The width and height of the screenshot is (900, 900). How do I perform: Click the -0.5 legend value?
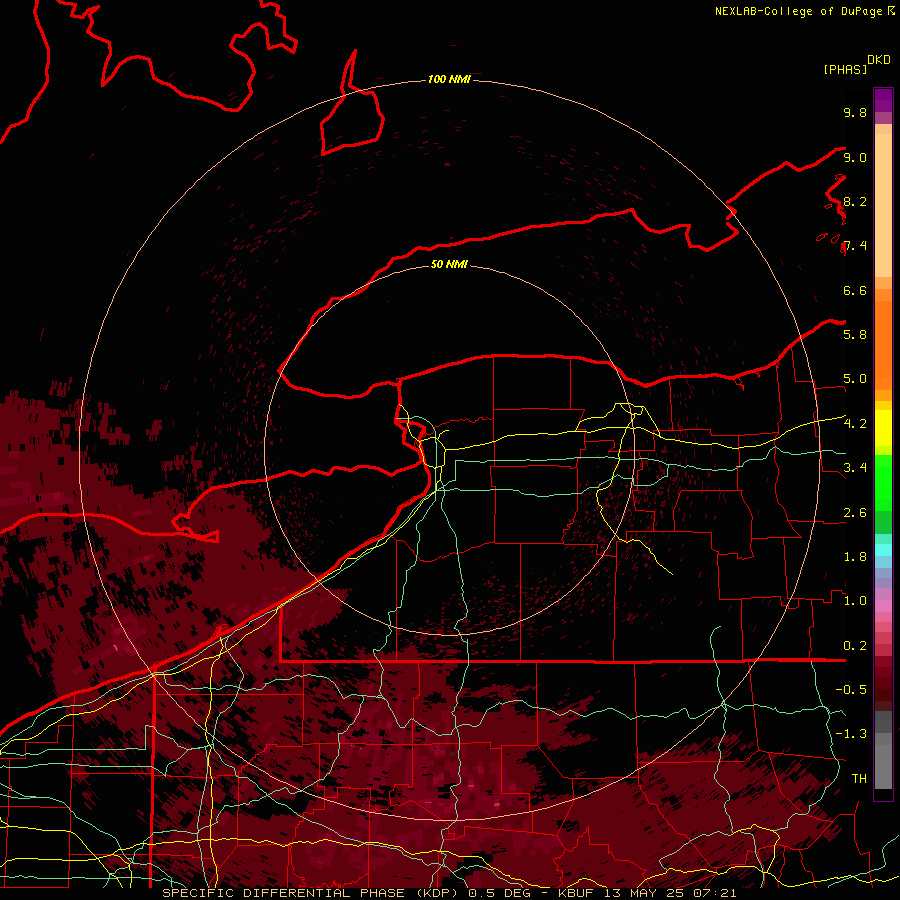click(x=851, y=690)
